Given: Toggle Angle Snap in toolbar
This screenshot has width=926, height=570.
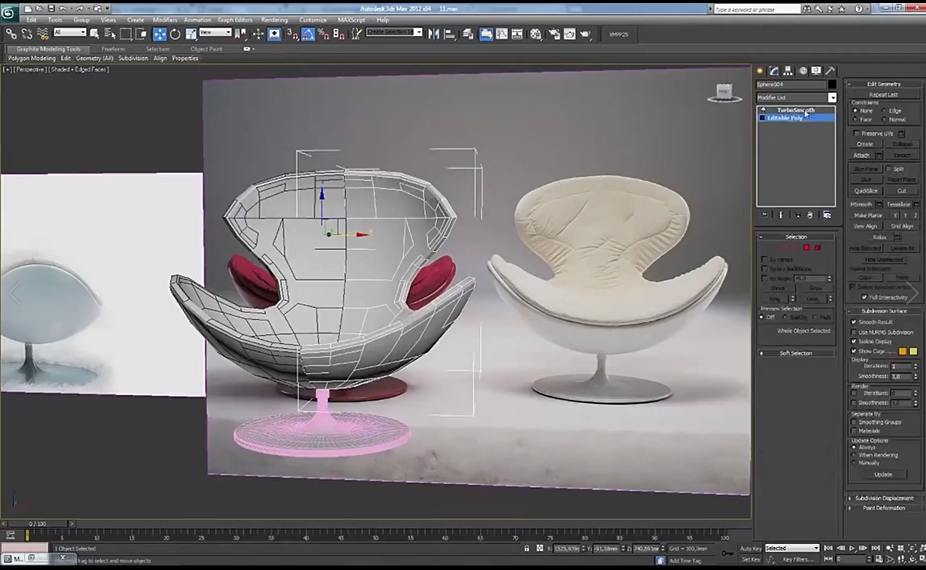Looking at the screenshot, I should coord(308,34).
